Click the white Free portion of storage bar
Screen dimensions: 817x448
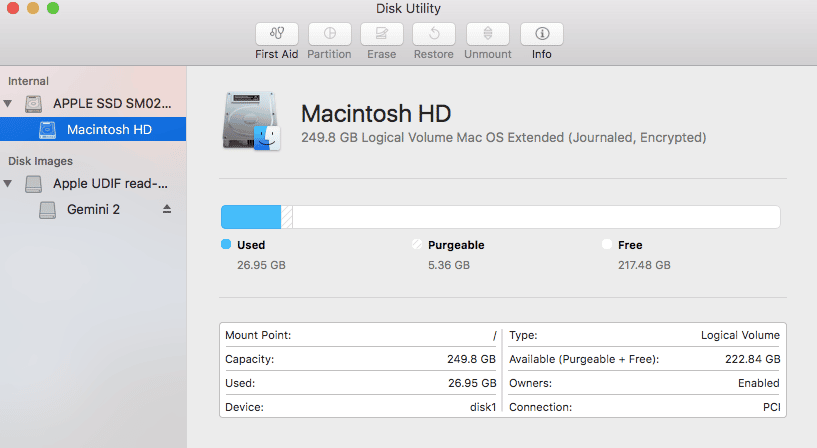click(536, 217)
